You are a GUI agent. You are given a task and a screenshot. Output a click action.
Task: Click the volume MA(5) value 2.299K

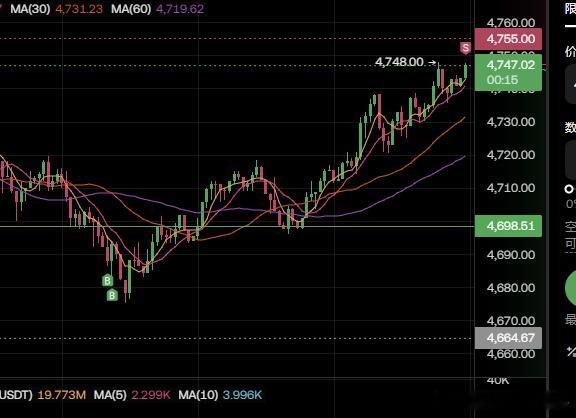point(151,395)
